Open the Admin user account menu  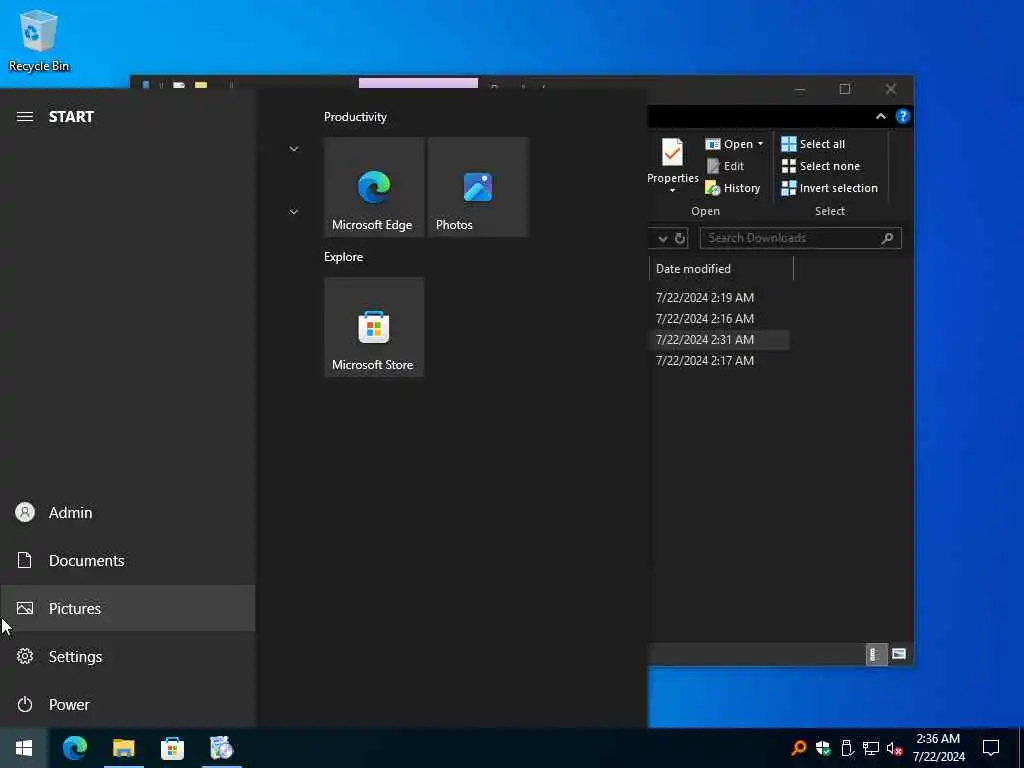127,513
